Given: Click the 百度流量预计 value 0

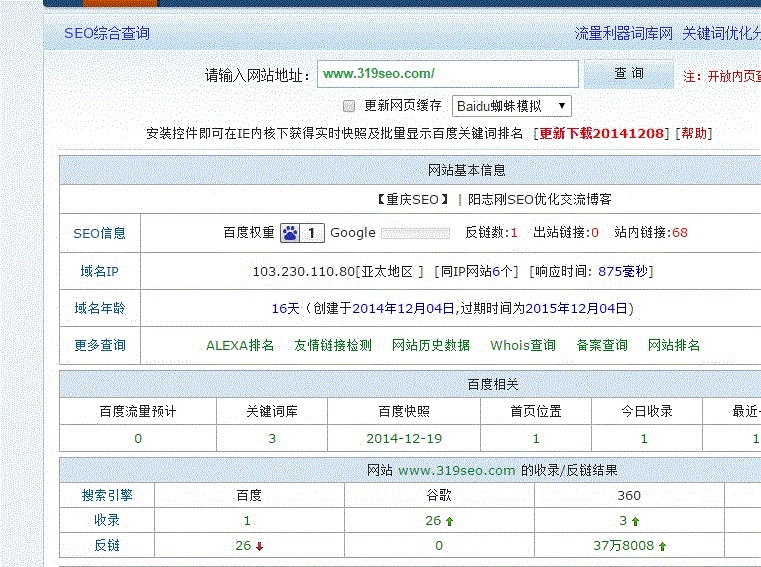Looking at the screenshot, I should pos(138,439).
